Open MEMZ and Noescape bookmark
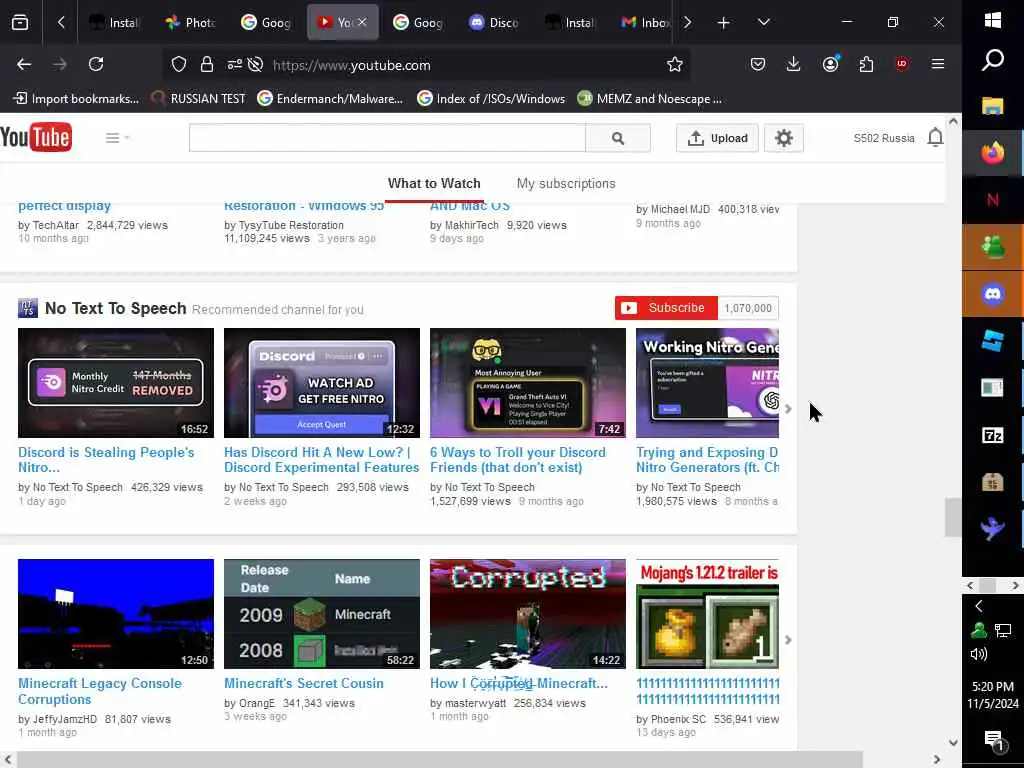 pyautogui.click(x=650, y=99)
